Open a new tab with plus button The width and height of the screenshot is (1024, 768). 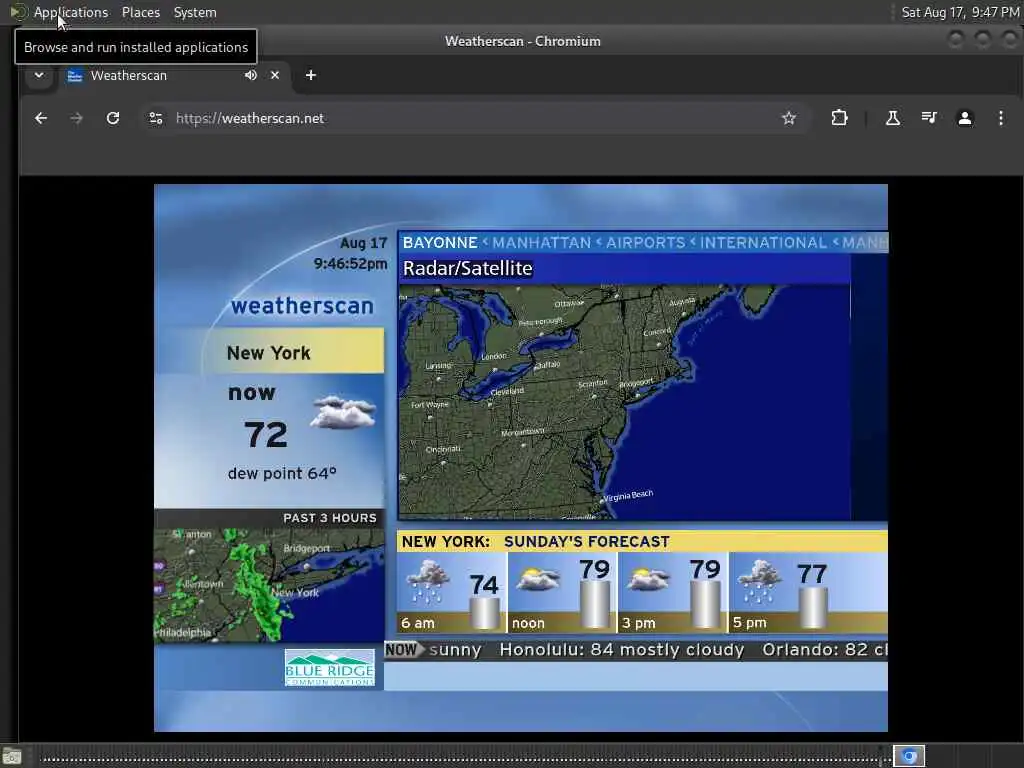(x=311, y=75)
